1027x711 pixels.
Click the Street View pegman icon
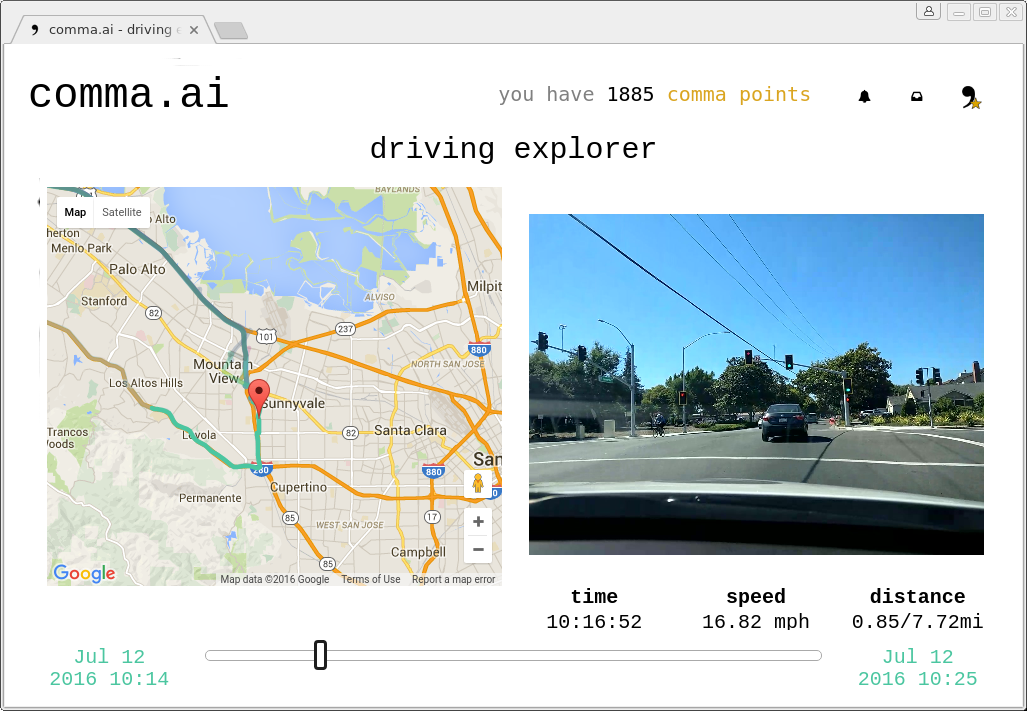click(x=478, y=484)
